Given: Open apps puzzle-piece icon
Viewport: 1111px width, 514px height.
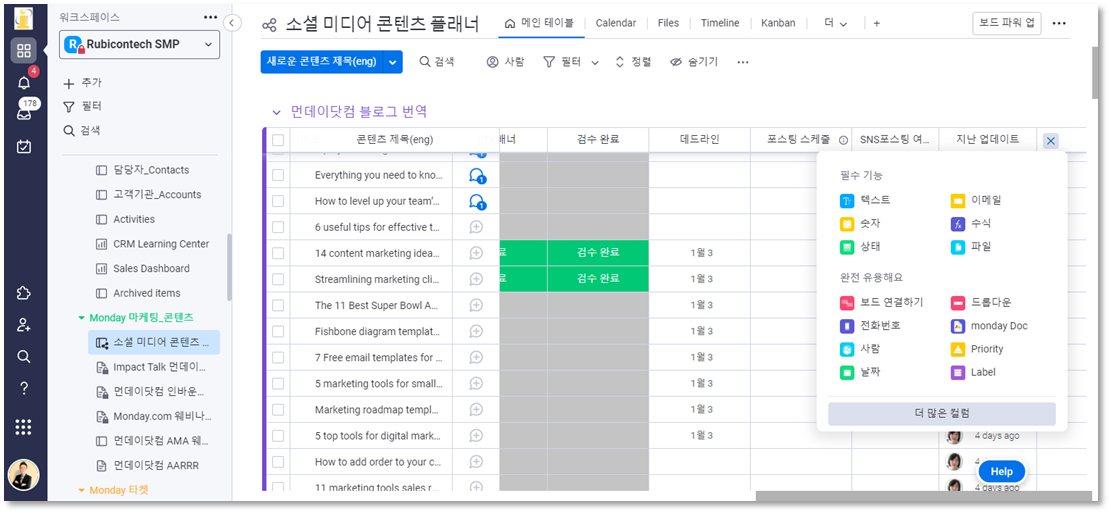Looking at the screenshot, I should point(23,293).
